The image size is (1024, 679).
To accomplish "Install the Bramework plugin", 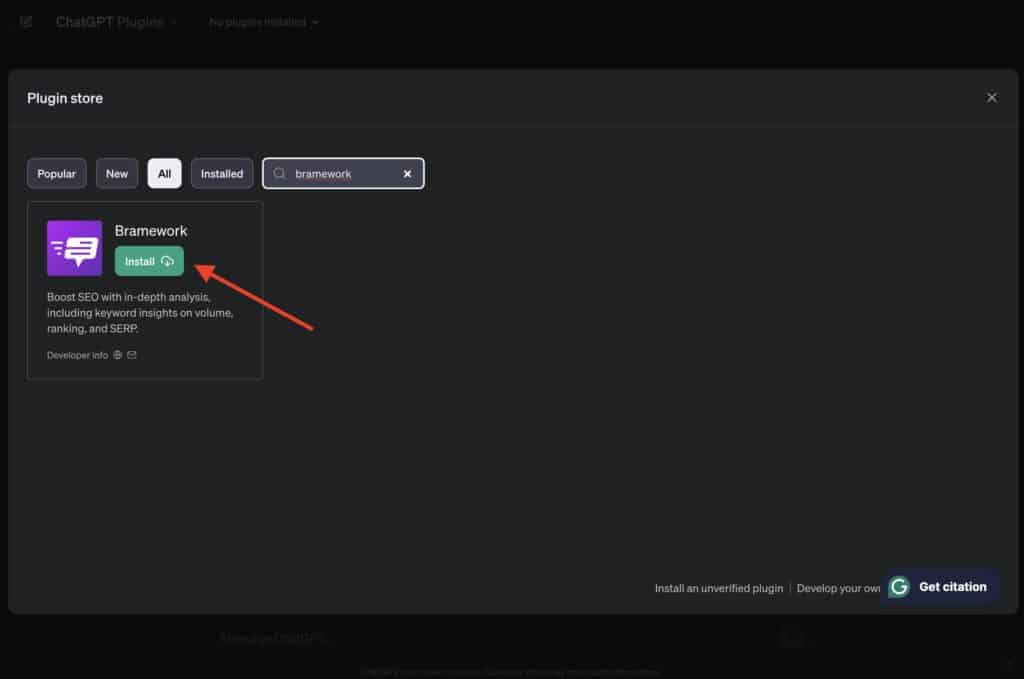I will (149, 261).
